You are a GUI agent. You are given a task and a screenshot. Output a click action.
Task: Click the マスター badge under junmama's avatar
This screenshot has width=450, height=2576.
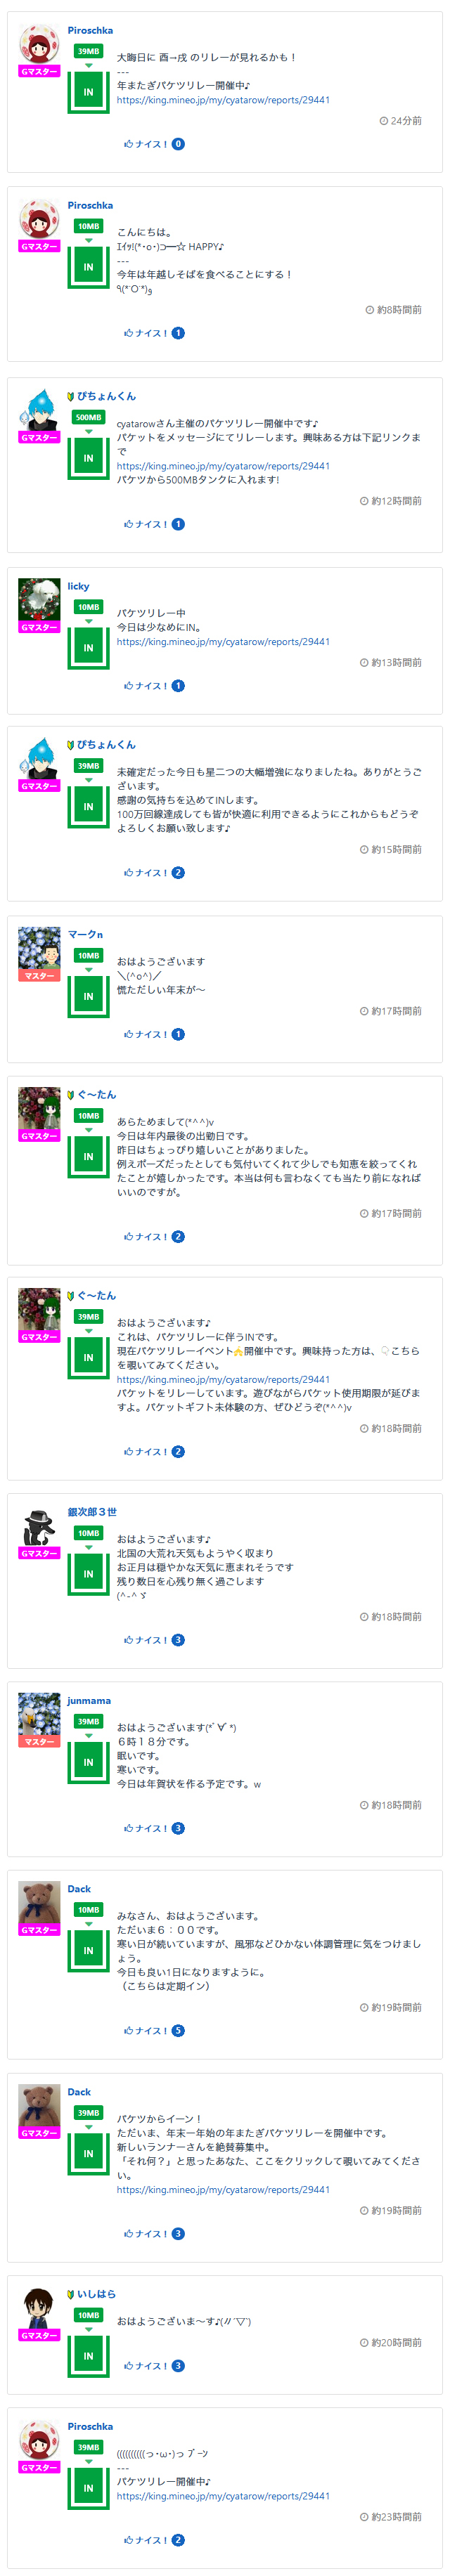coord(39,1742)
